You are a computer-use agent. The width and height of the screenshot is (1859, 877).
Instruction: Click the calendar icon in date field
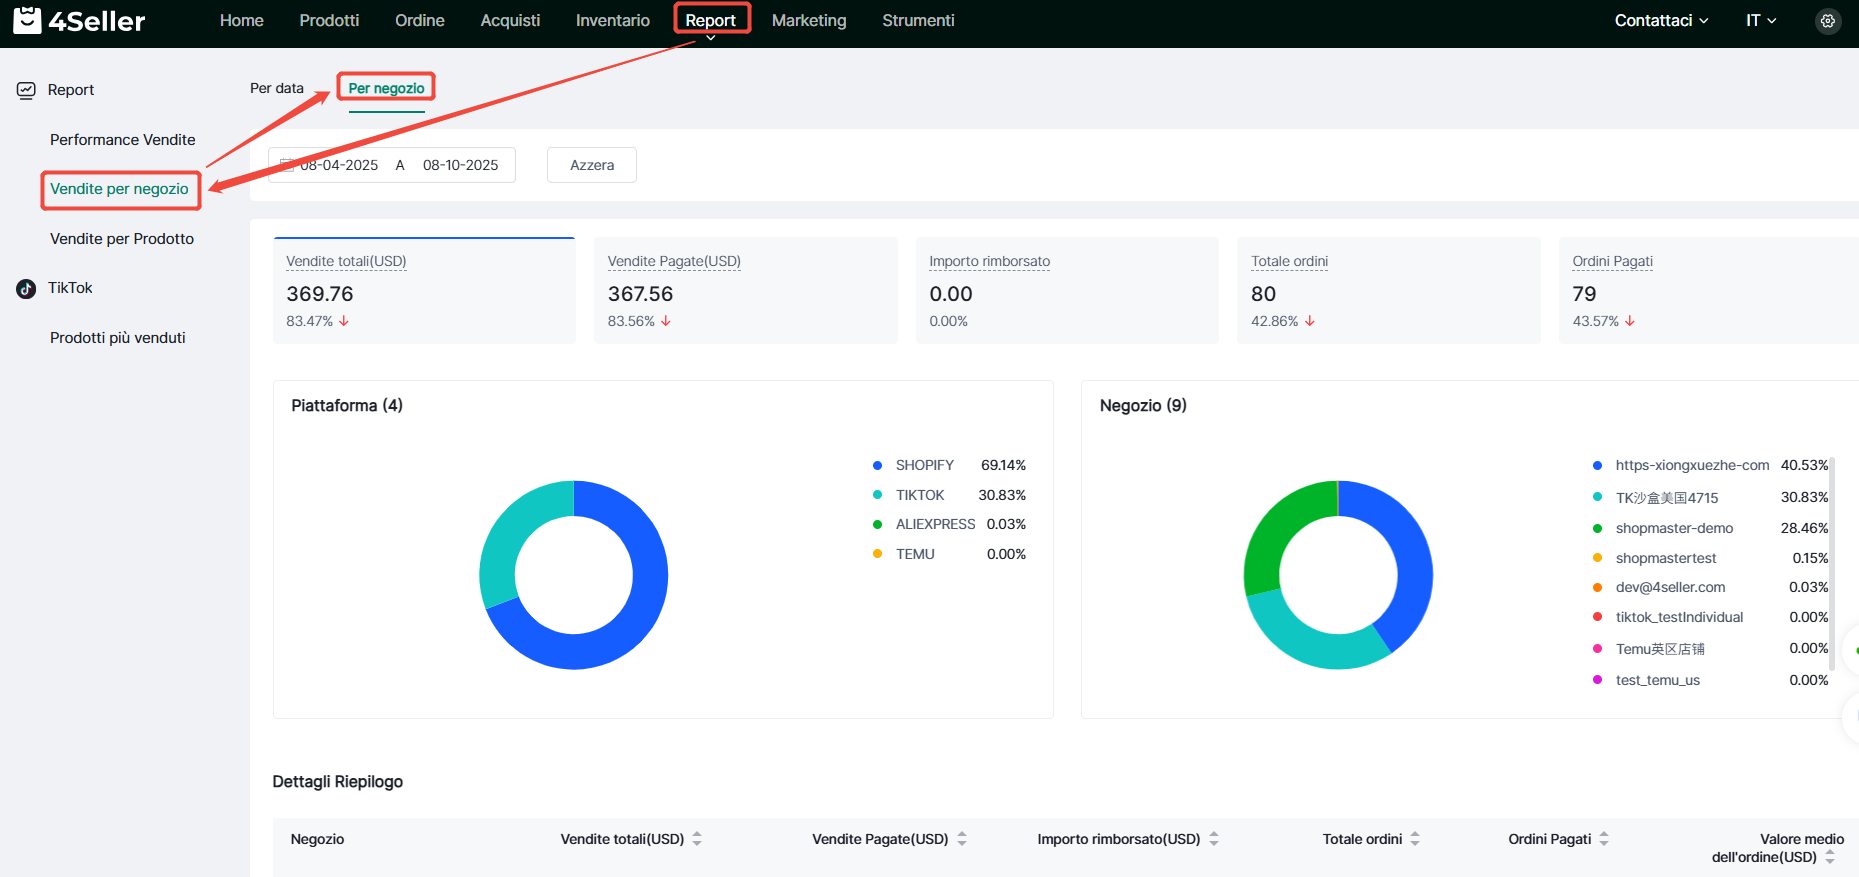pos(287,165)
